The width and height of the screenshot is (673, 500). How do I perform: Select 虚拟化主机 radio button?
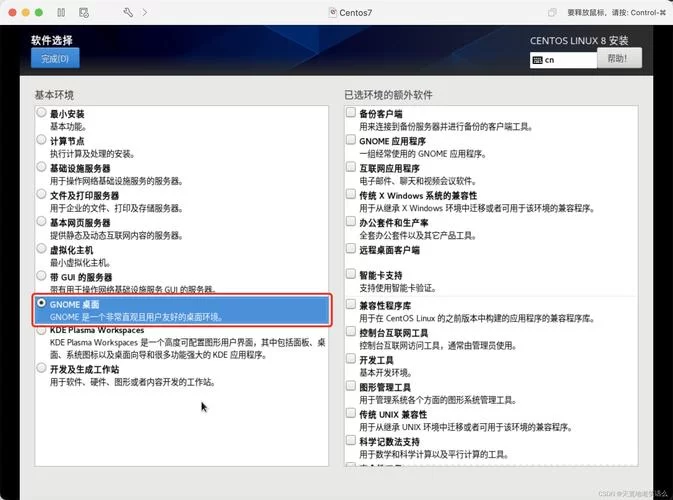pyautogui.click(x=41, y=248)
